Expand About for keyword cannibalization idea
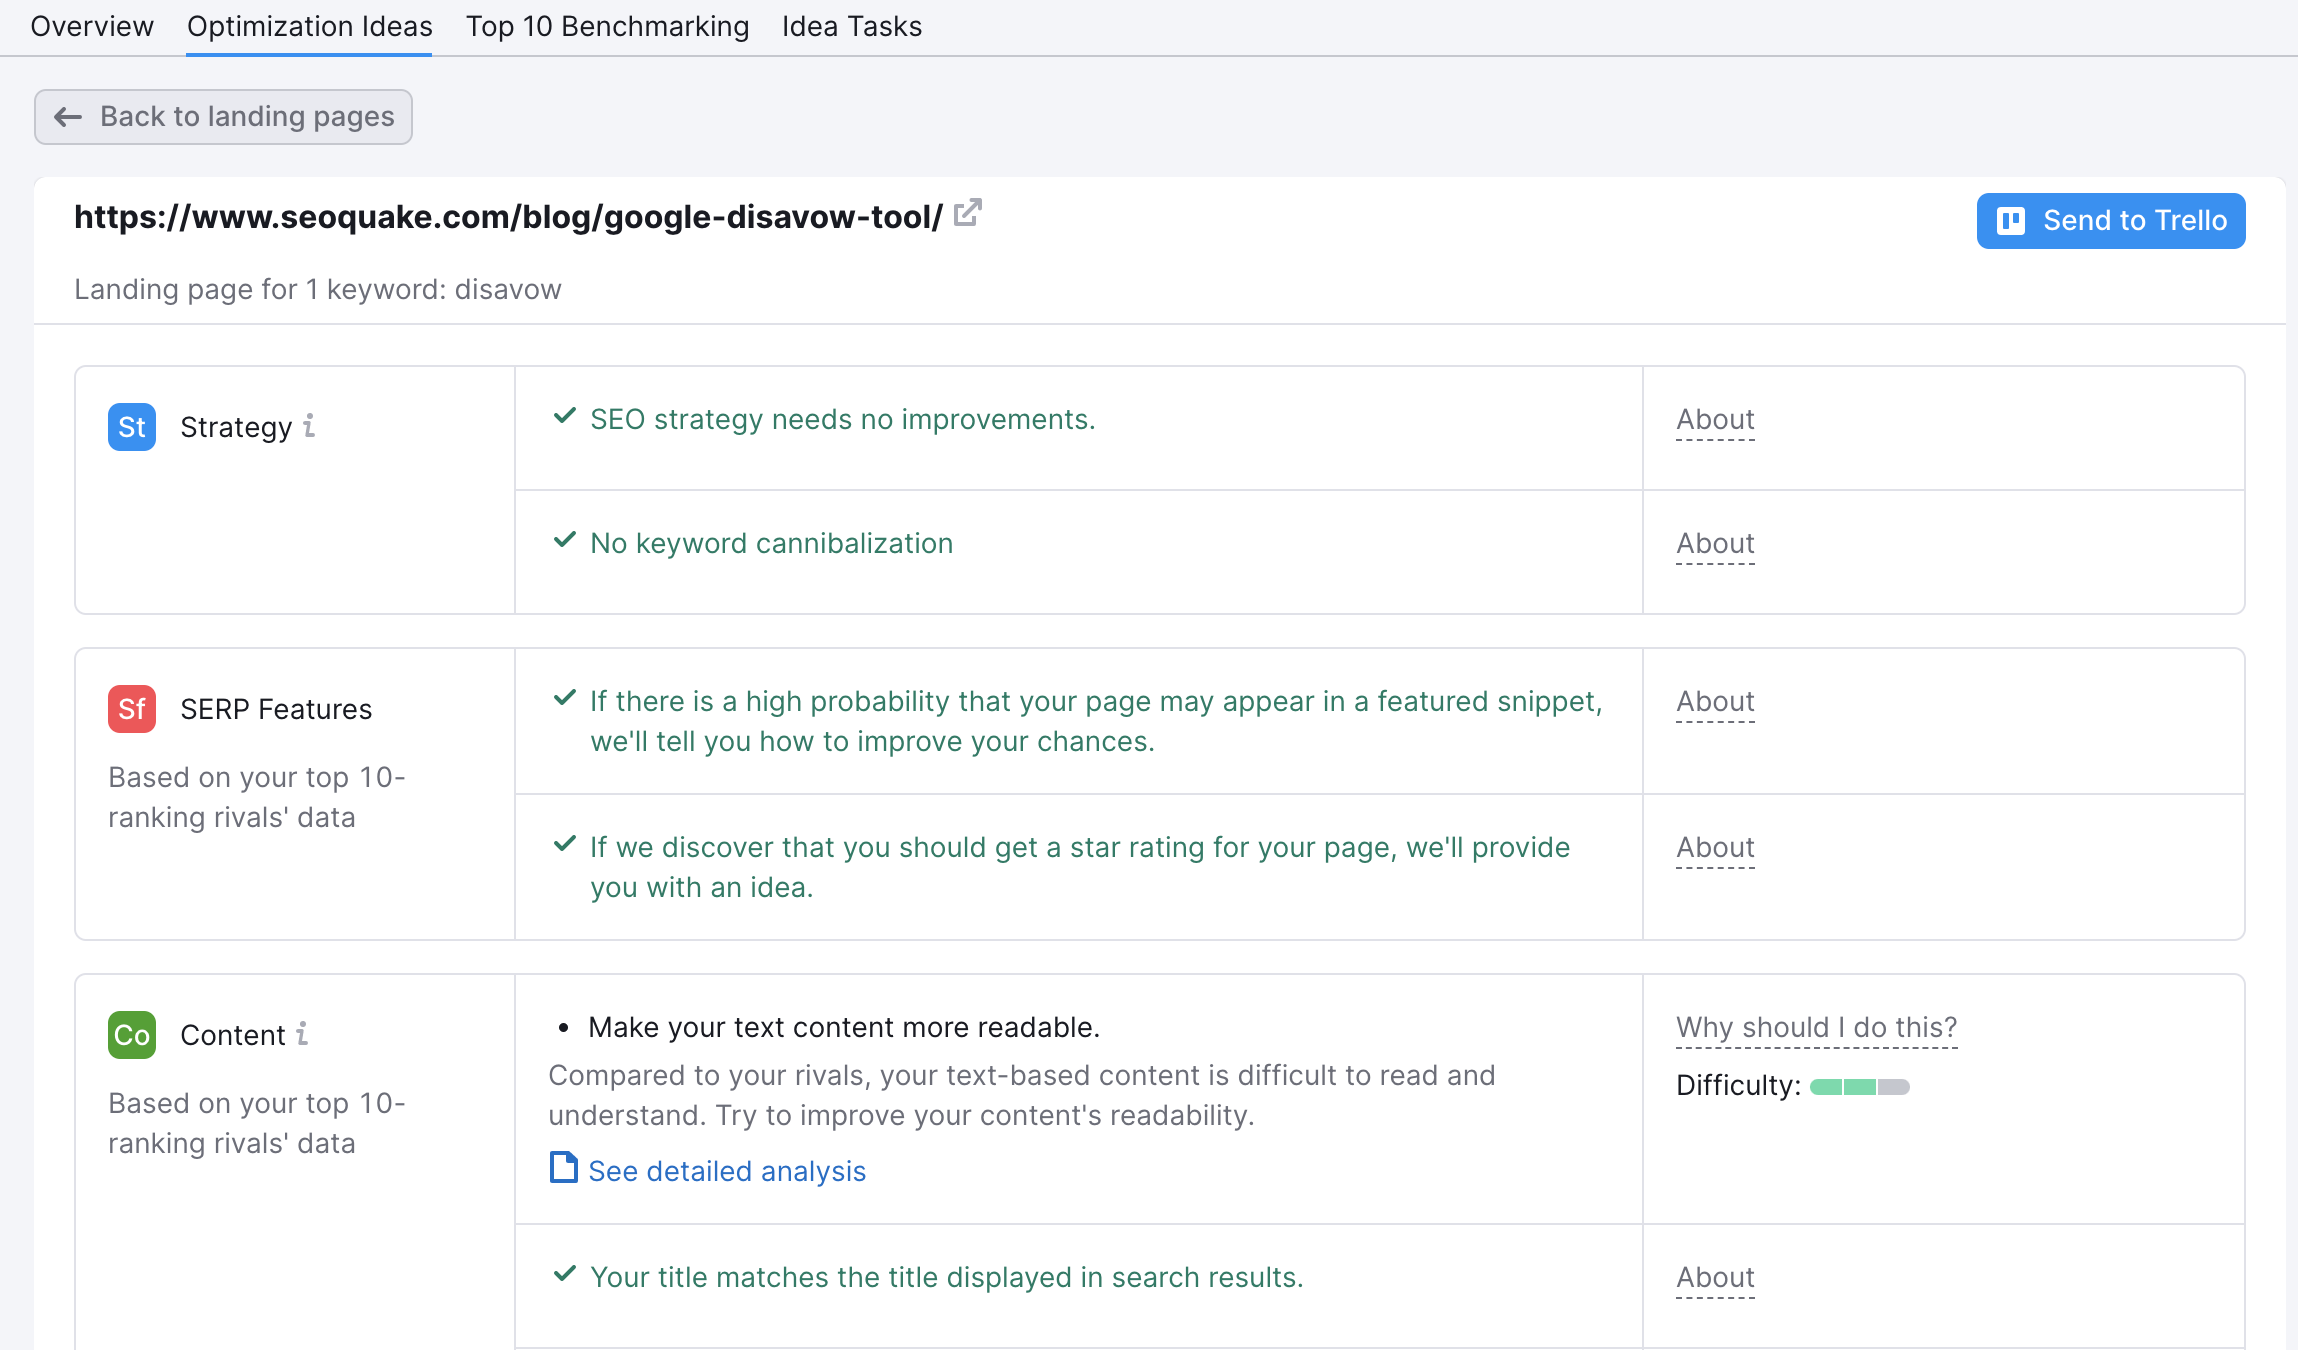2298x1350 pixels. pos(1715,544)
